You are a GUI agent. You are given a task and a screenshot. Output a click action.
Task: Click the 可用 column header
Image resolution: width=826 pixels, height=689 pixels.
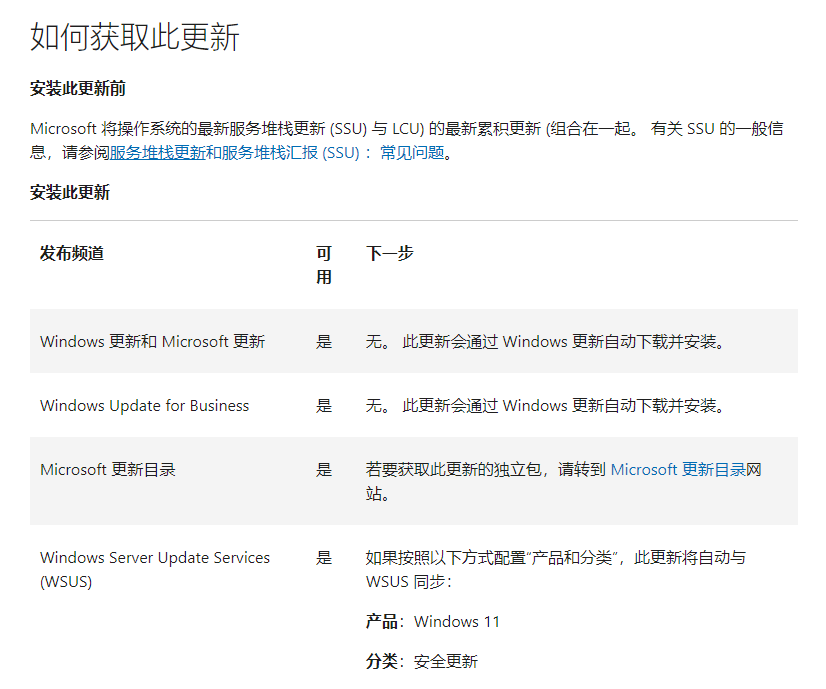324,265
